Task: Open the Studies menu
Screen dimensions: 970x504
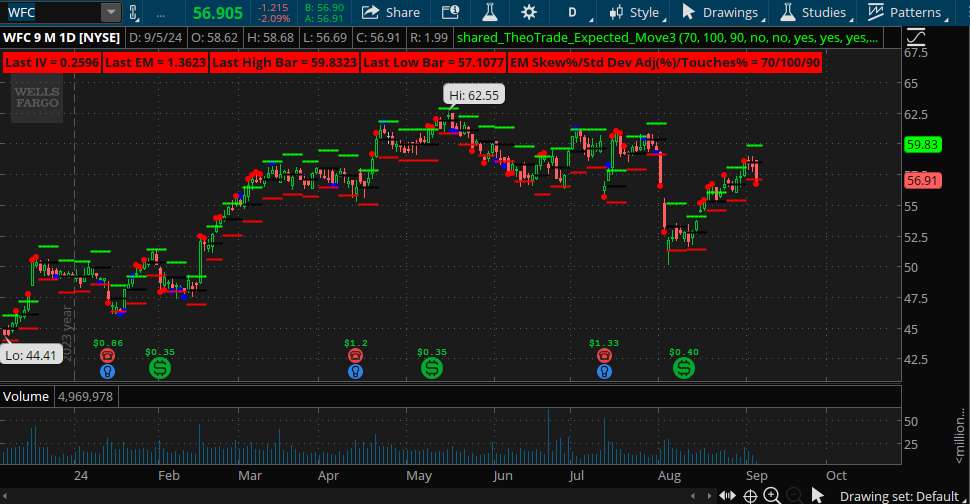Action: tap(815, 12)
